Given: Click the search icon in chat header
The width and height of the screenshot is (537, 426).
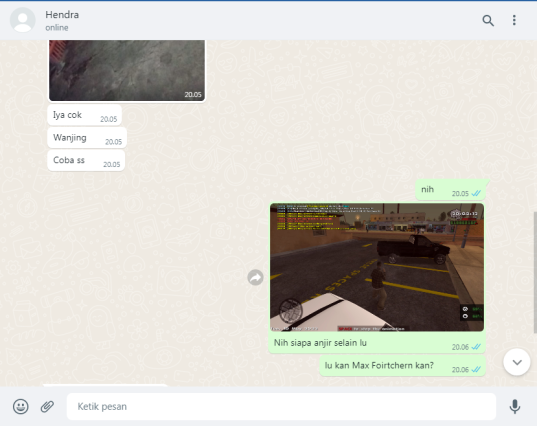Looking at the screenshot, I should [488, 20].
